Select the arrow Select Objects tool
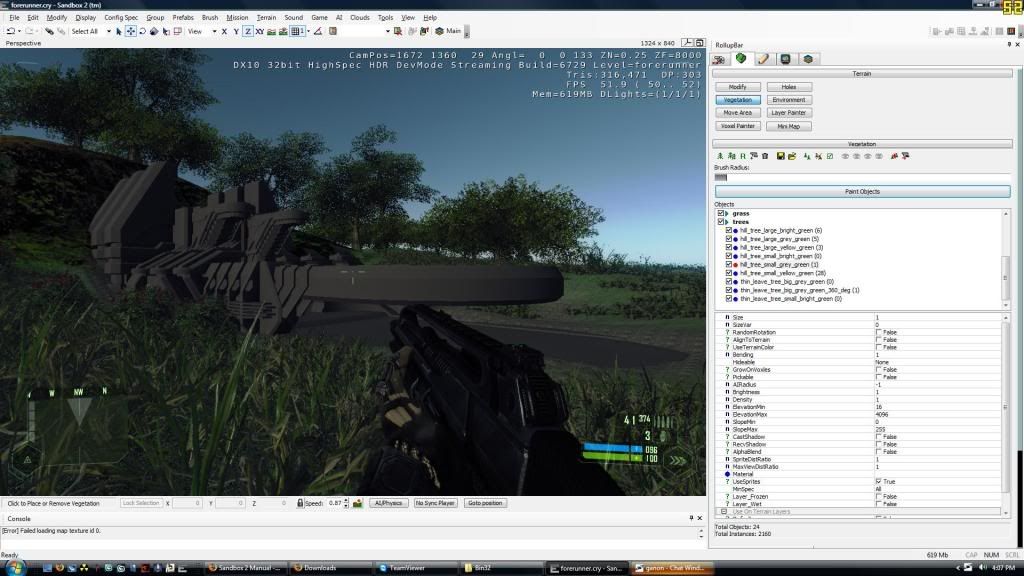 [x=119, y=31]
